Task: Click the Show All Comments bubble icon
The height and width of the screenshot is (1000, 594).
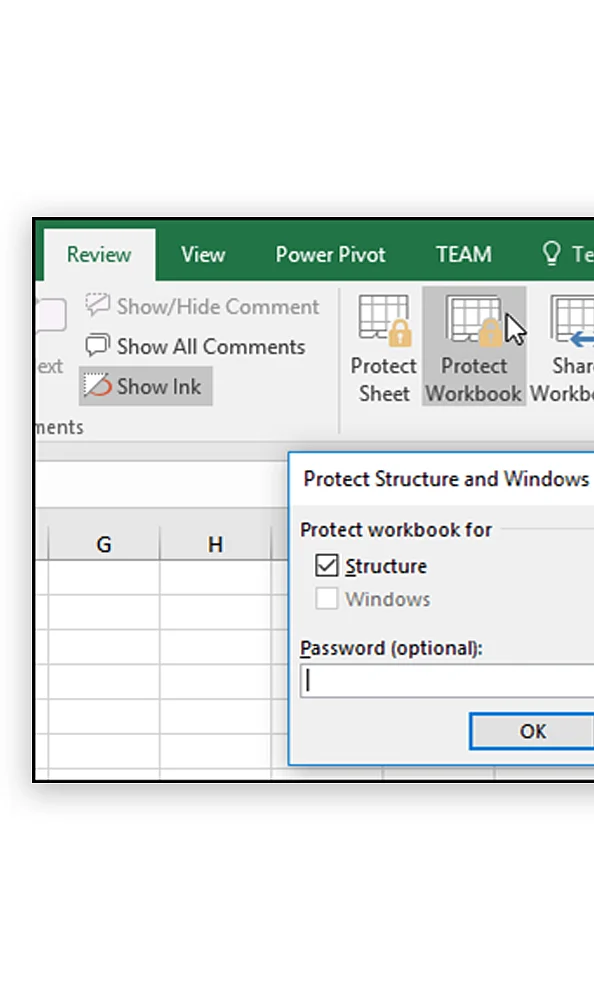Action: tap(98, 346)
